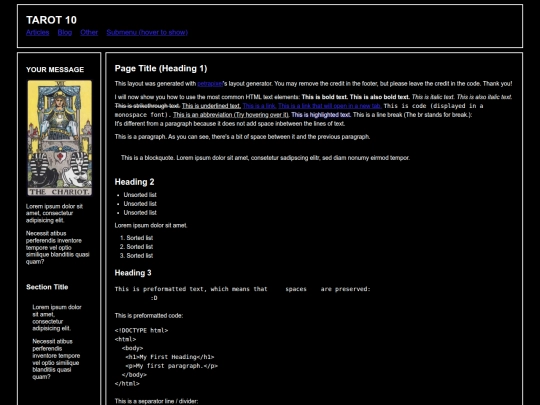Viewport: 540px width, 405px height.
Task: Click the '<h1>My First Heading</h1>' code line
Action: [x=170, y=357]
